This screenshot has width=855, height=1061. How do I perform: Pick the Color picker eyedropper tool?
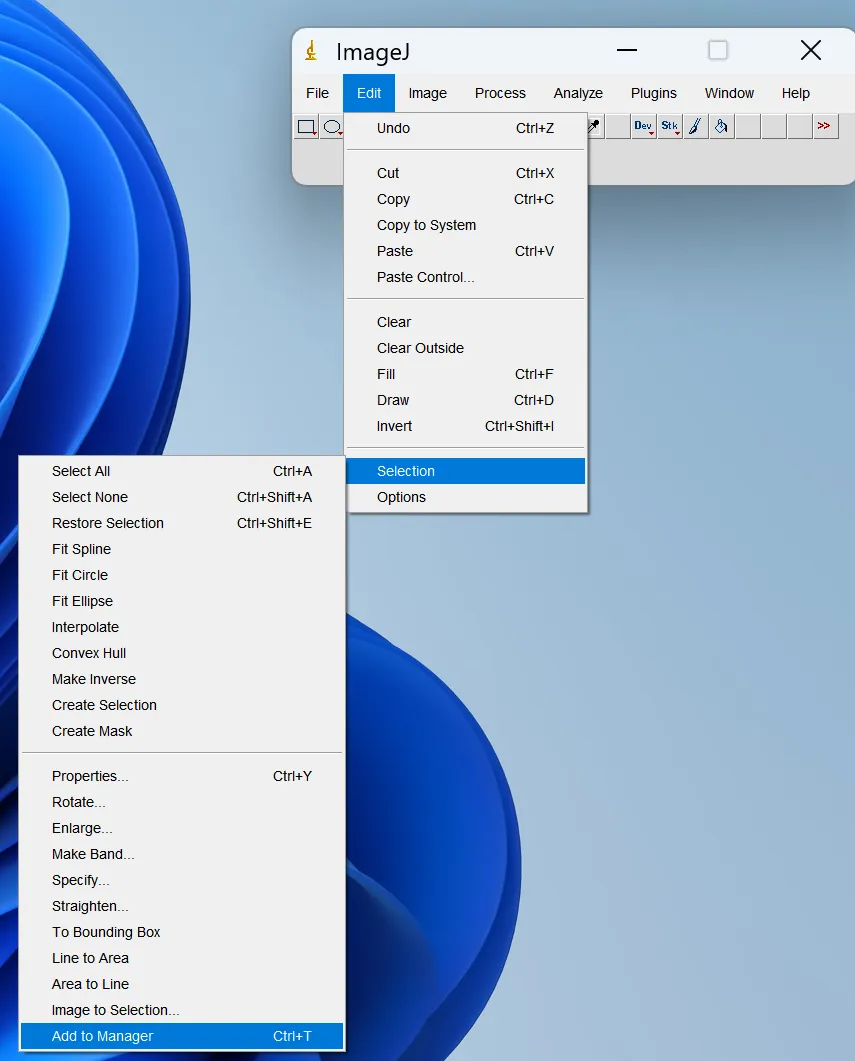(593, 127)
